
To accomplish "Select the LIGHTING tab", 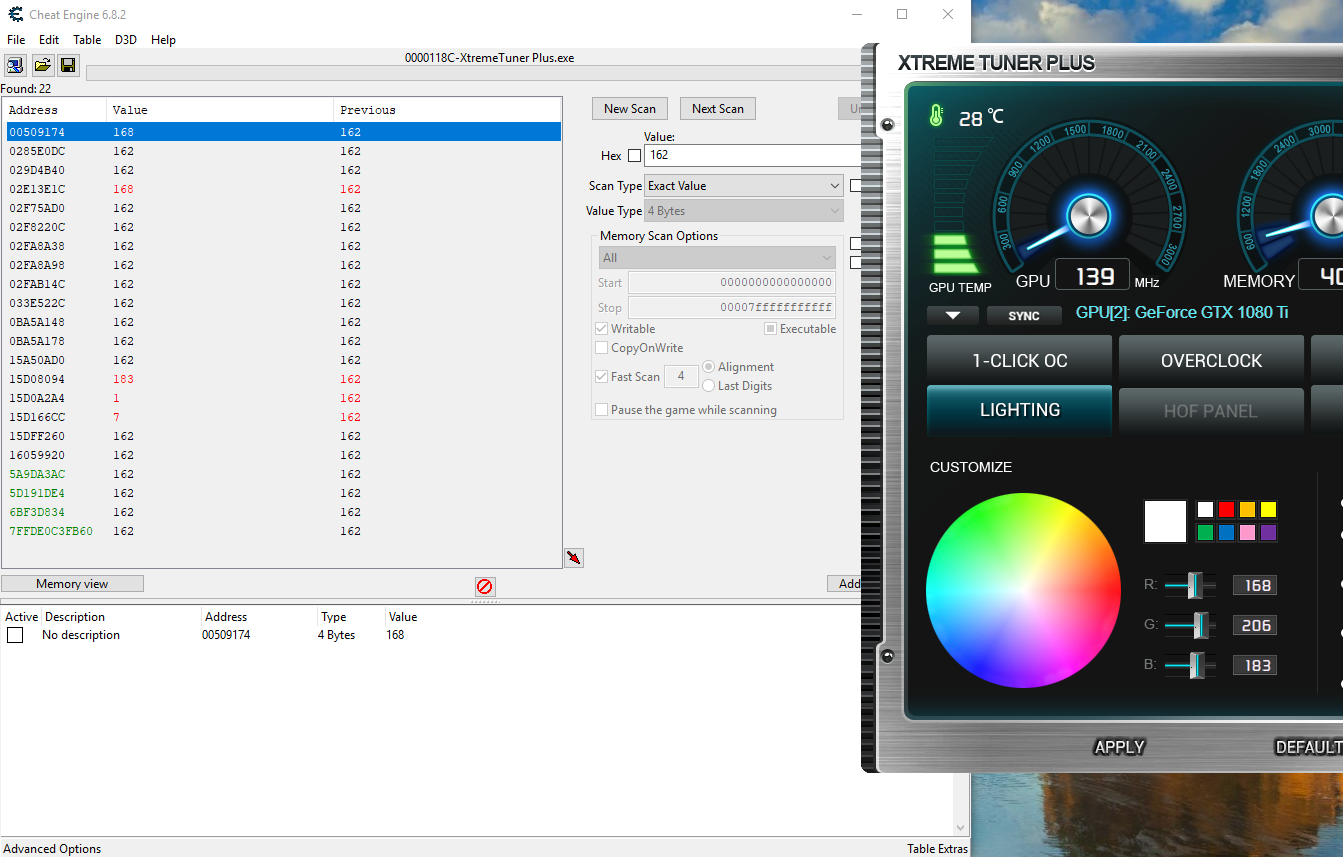I will pos(1019,410).
